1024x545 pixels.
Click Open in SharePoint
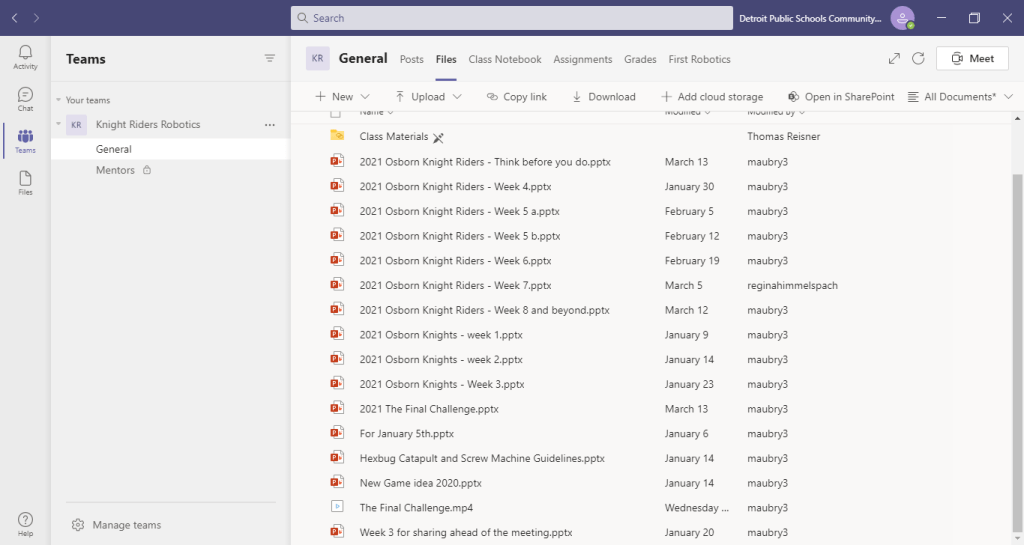pyautogui.click(x=840, y=97)
